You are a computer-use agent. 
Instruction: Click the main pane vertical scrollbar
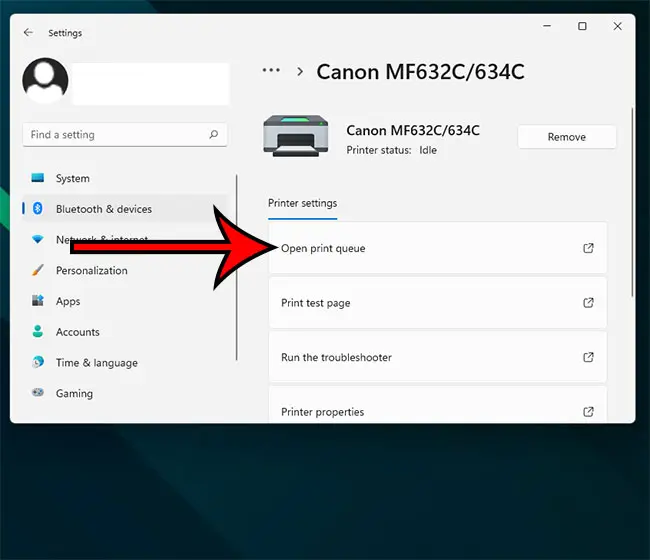tap(632, 202)
